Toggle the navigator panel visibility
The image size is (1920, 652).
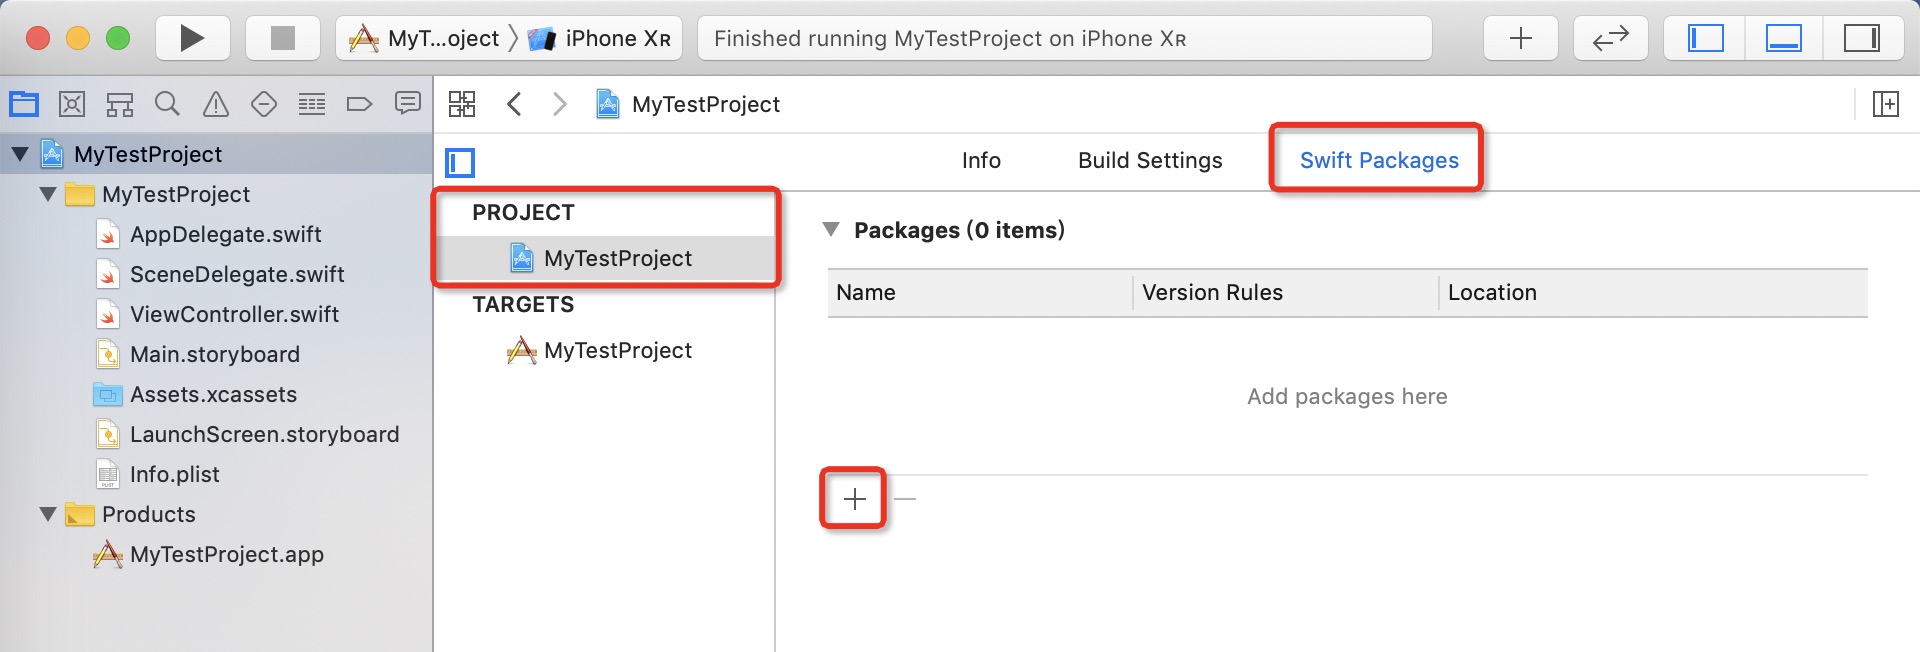pyautogui.click(x=1705, y=38)
